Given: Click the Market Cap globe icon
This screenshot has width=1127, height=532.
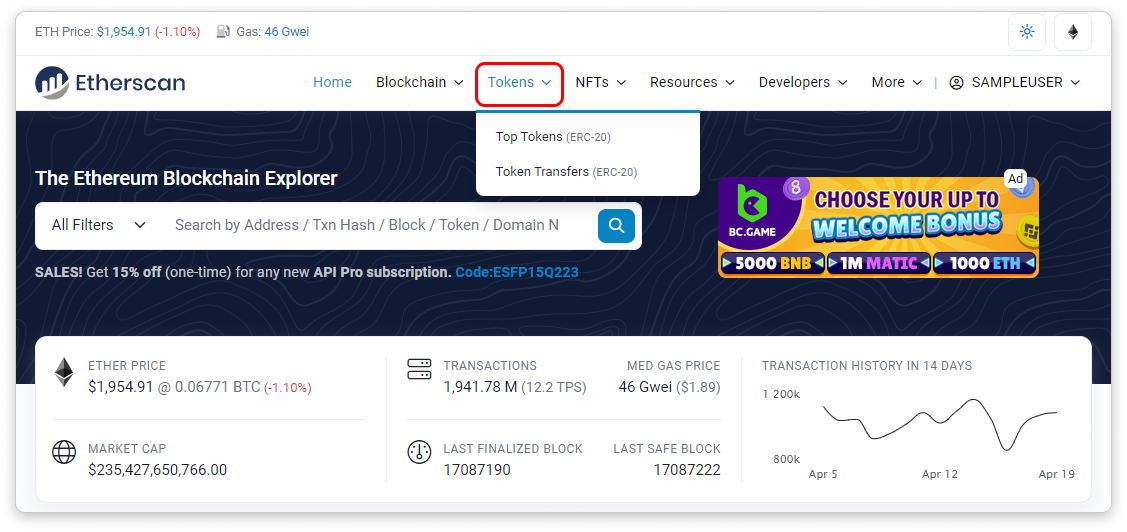Looking at the screenshot, I should [x=64, y=452].
